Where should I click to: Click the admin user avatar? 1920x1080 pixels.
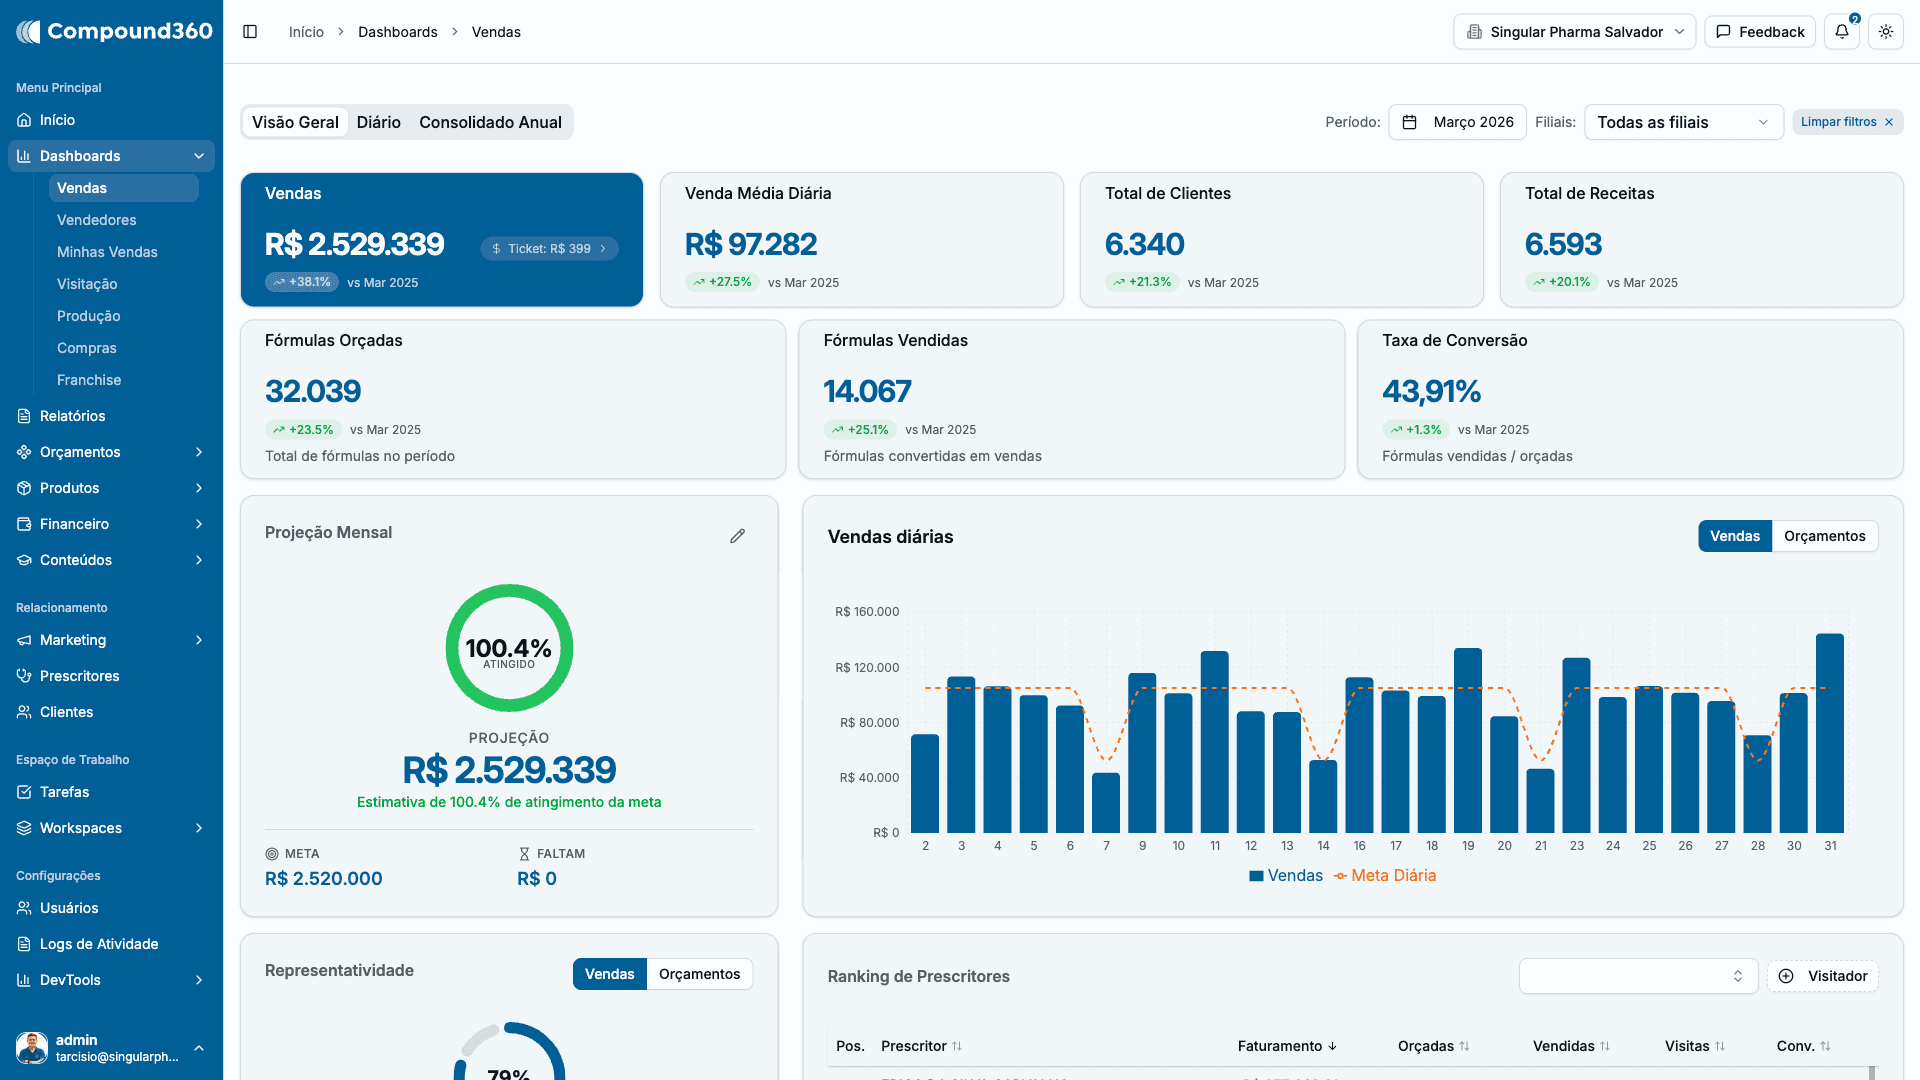32,1048
